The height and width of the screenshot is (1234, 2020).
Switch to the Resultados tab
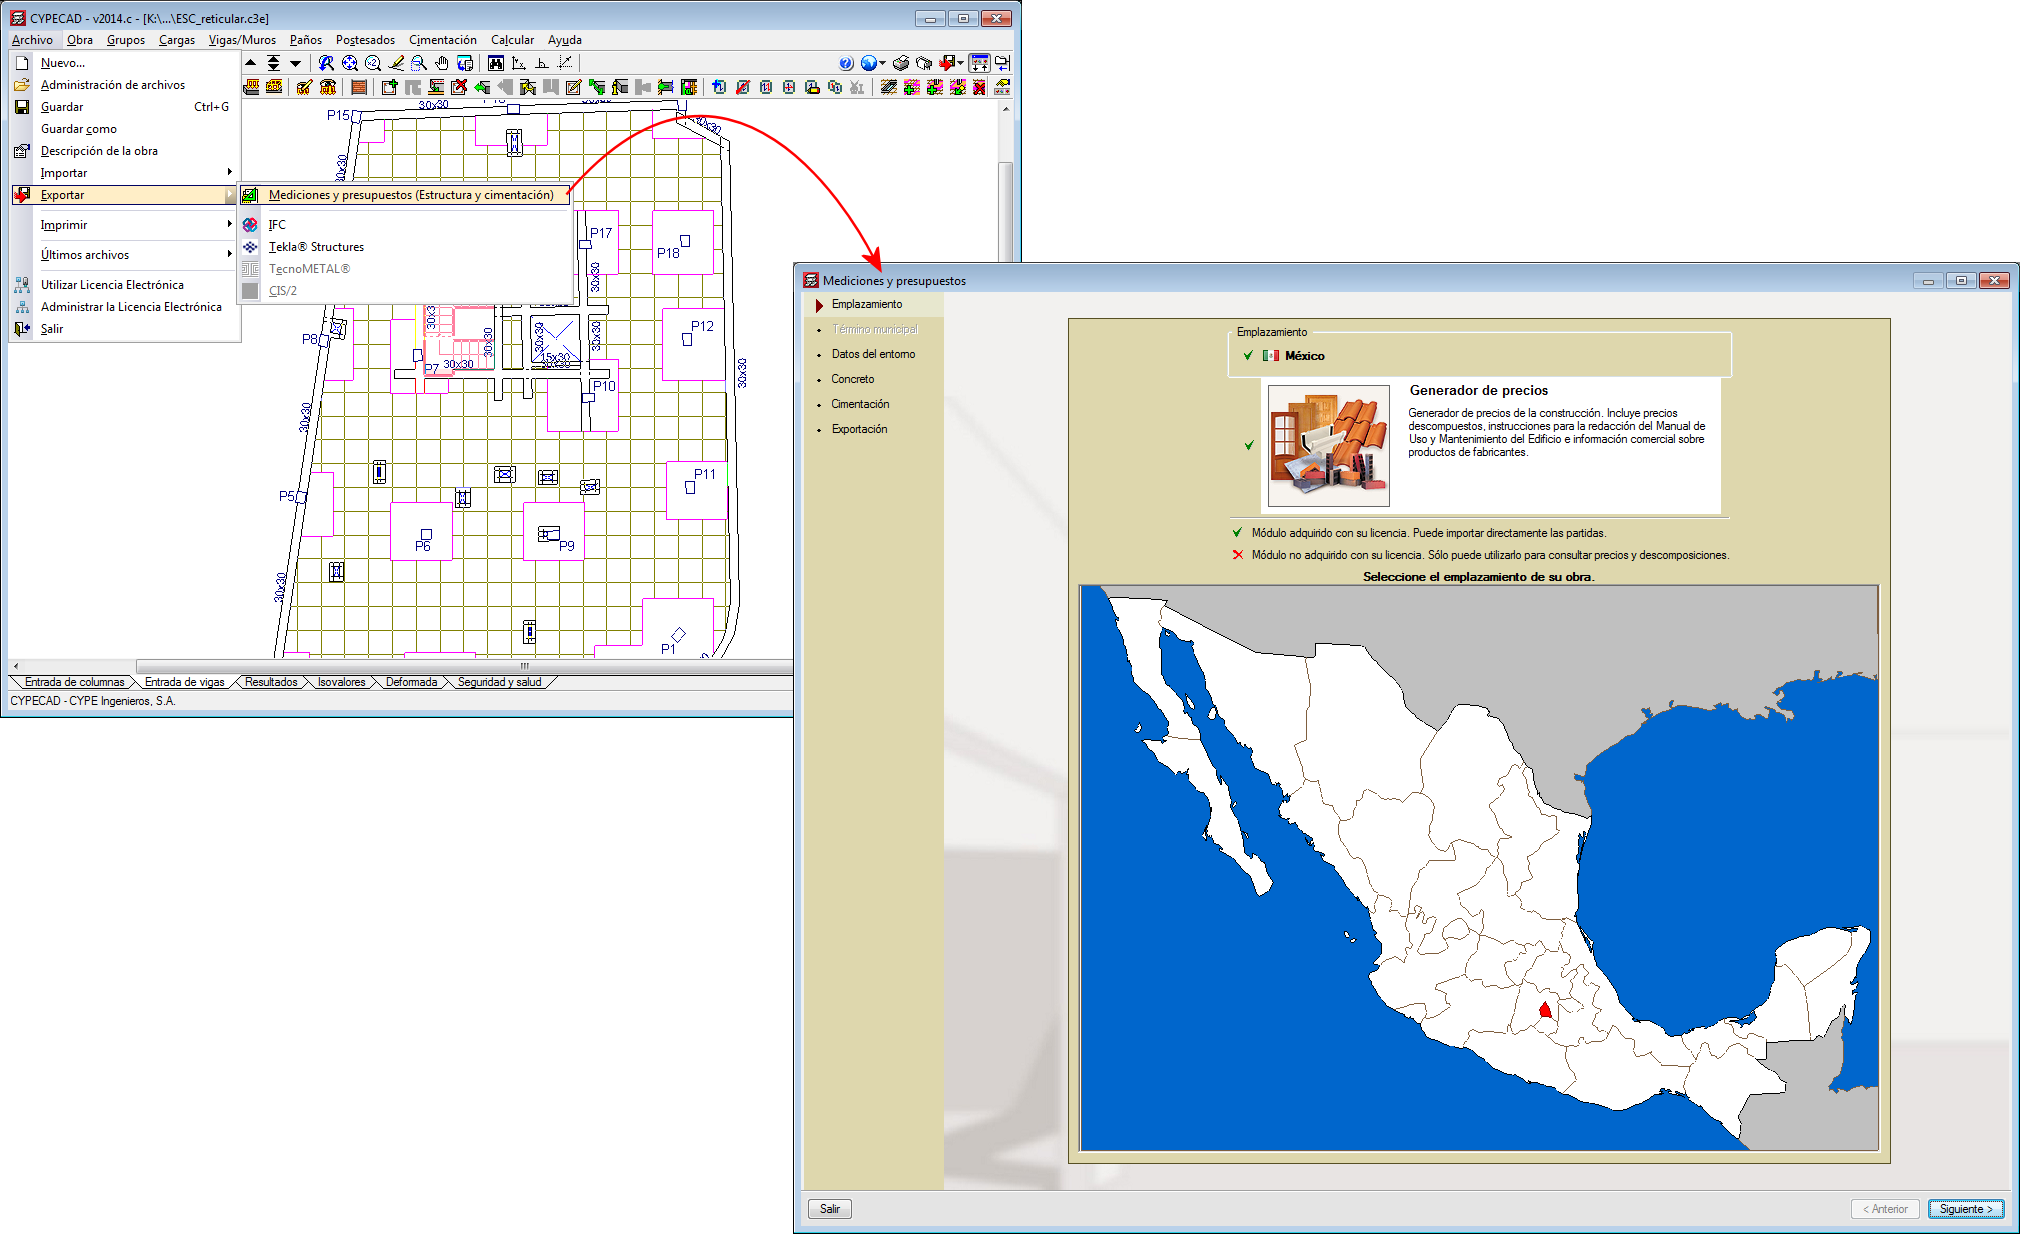(x=271, y=682)
